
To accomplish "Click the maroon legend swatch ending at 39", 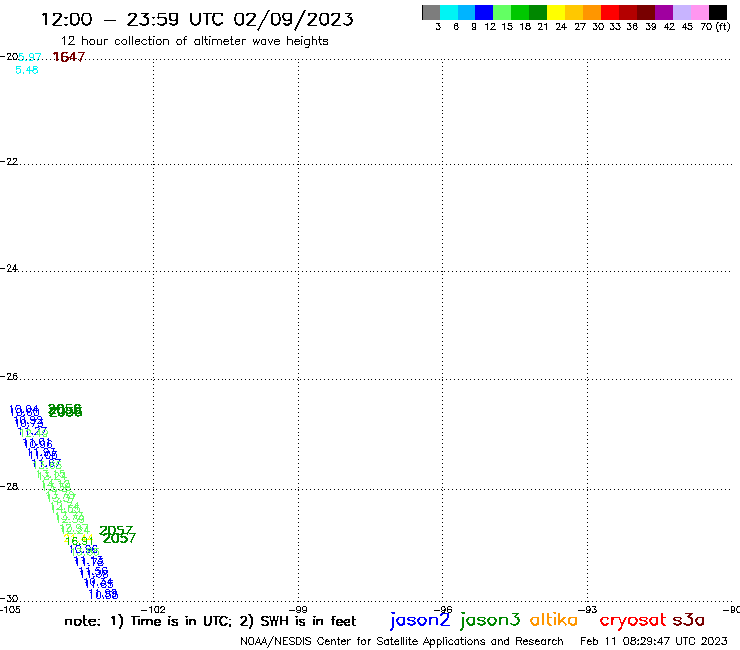I will point(646,12).
